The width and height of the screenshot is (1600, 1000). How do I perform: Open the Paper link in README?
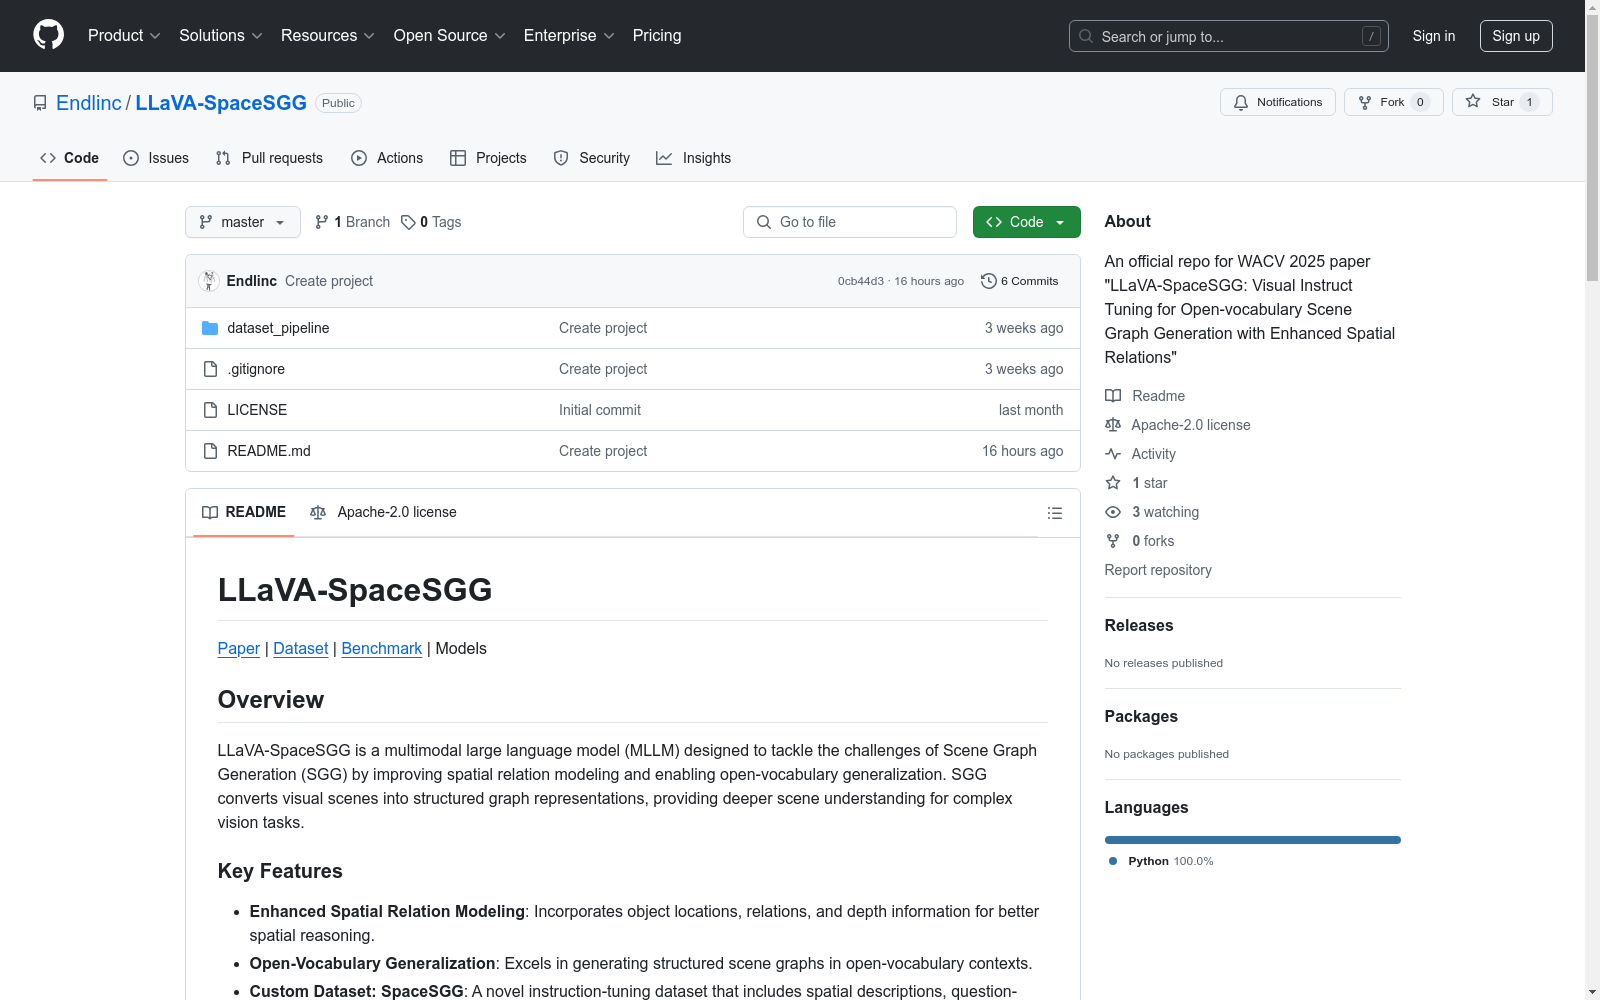[x=238, y=648]
